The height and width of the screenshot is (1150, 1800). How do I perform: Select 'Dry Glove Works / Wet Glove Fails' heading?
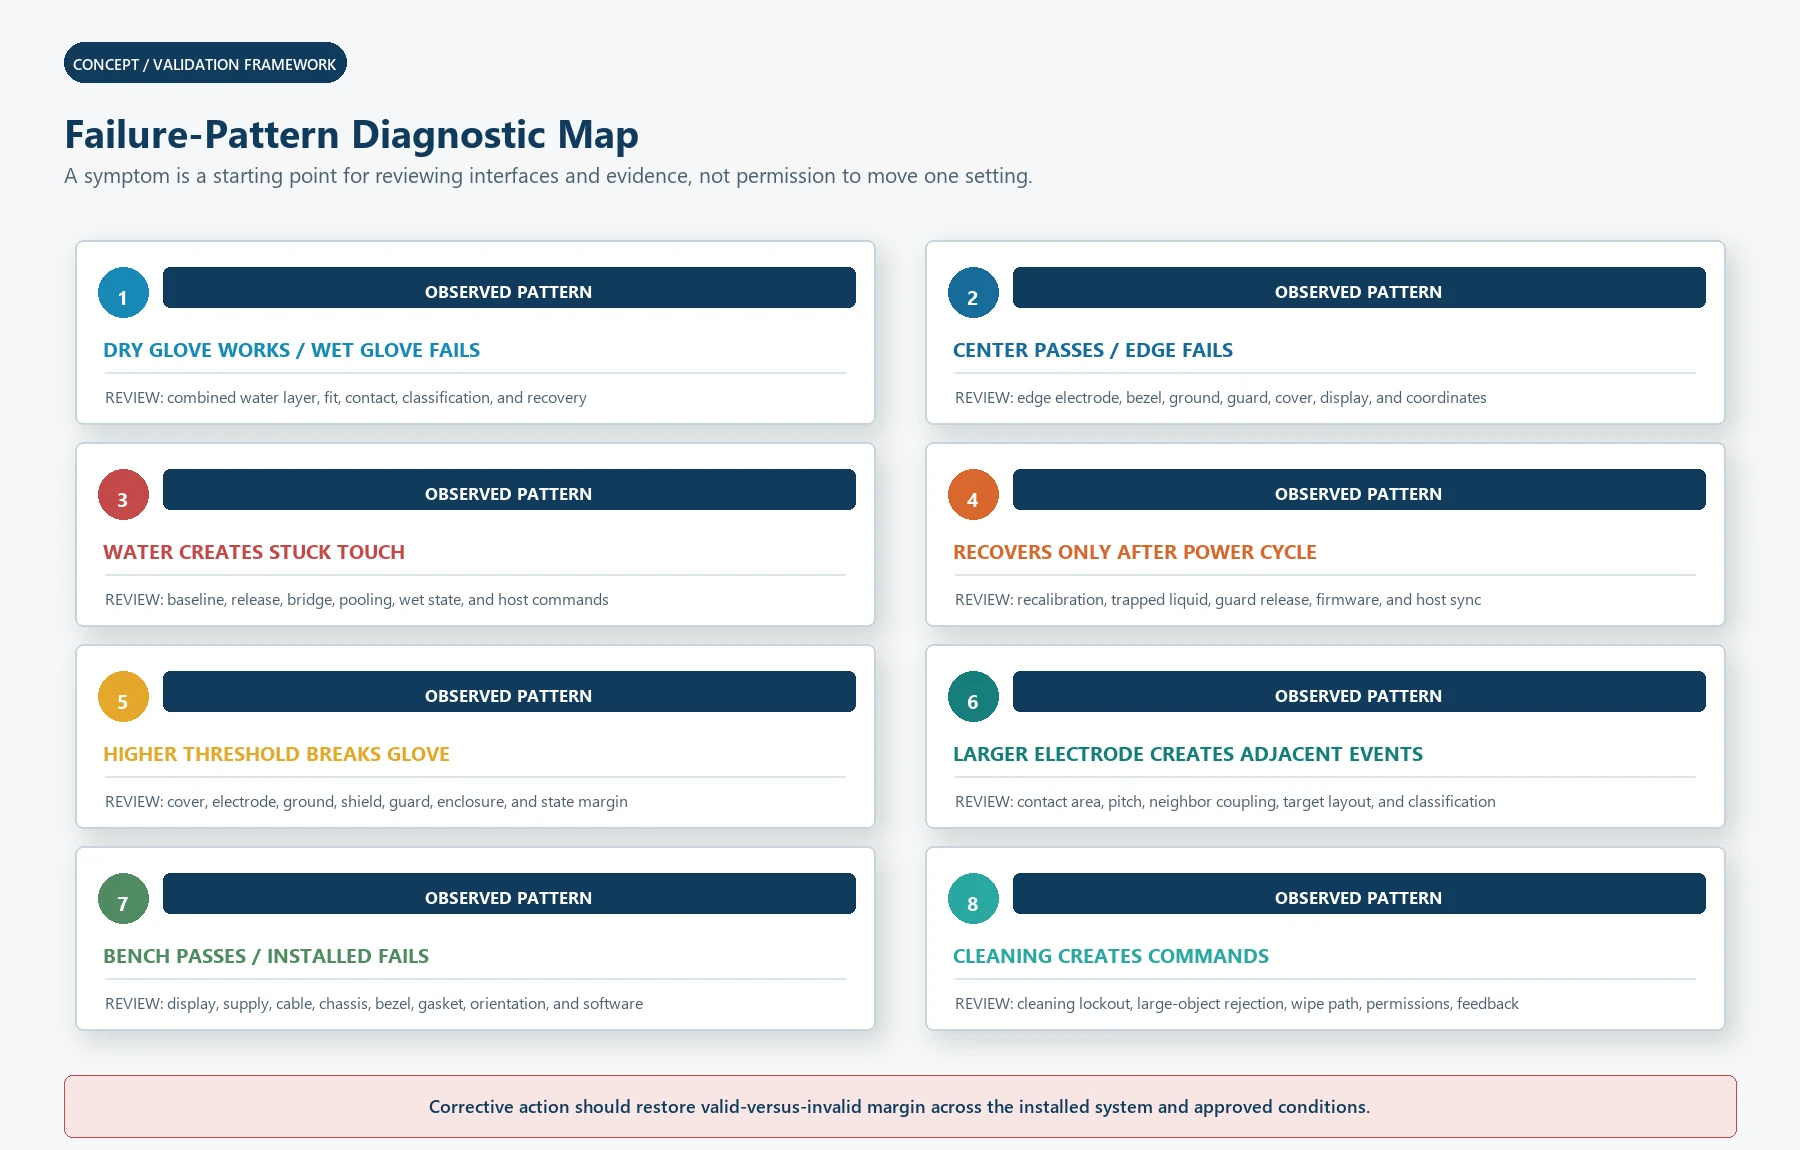click(x=292, y=350)
